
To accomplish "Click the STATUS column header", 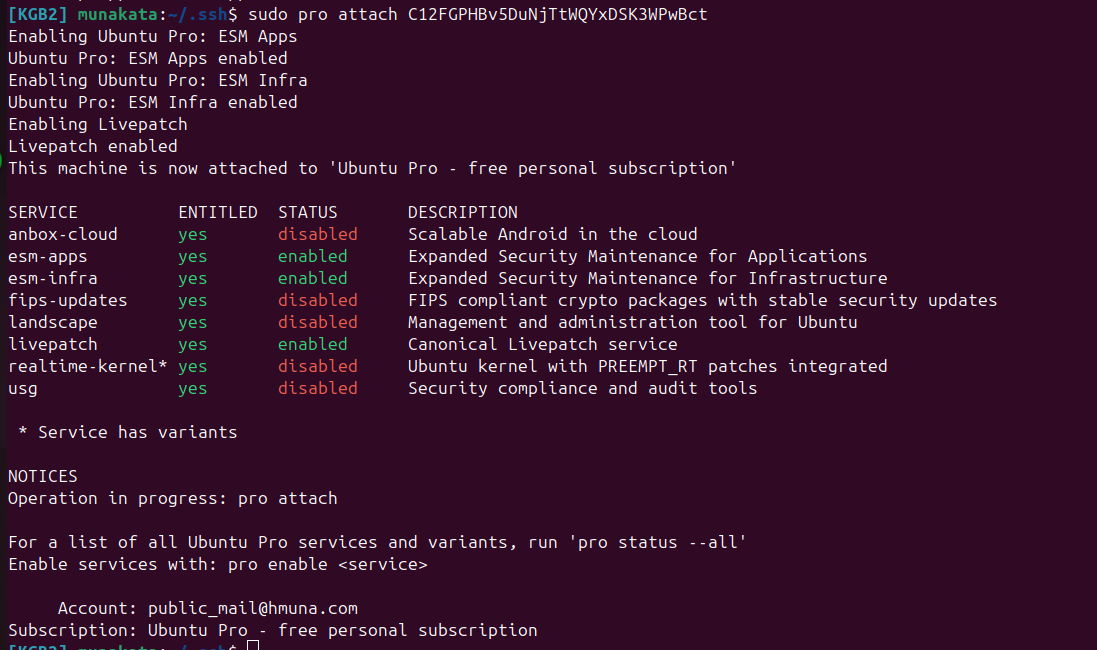I will coord(308,212).
